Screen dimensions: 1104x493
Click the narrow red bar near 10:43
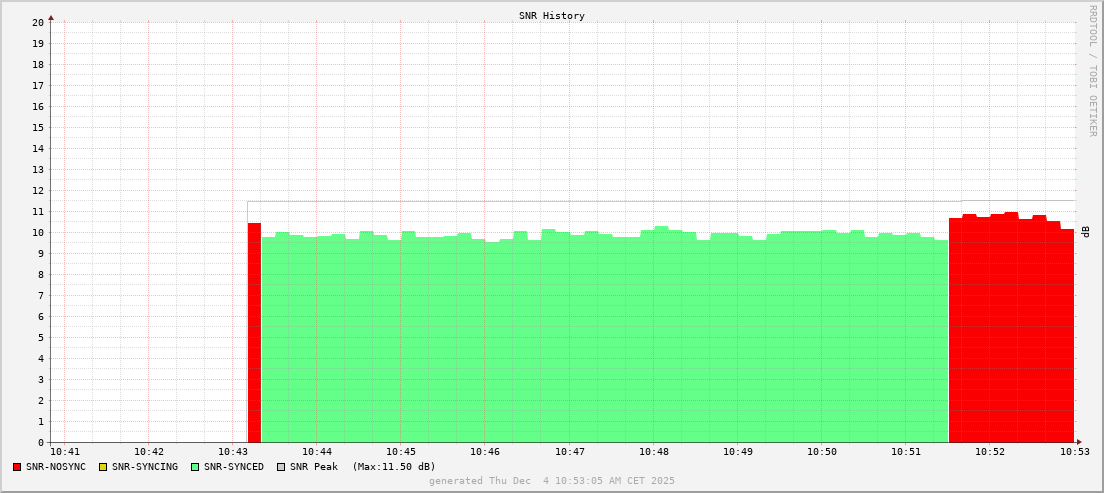click(x=254, y=335)
